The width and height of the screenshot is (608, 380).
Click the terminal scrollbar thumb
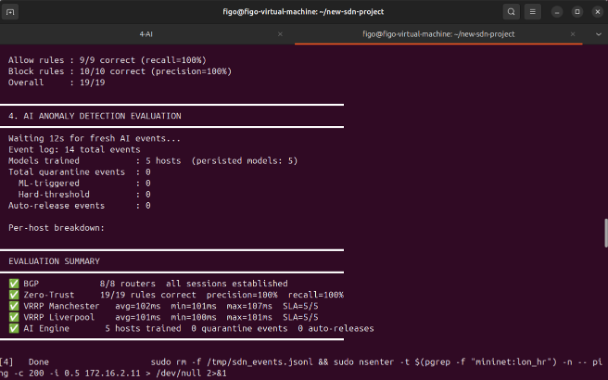pyautogui.click(x=606, y=233)
